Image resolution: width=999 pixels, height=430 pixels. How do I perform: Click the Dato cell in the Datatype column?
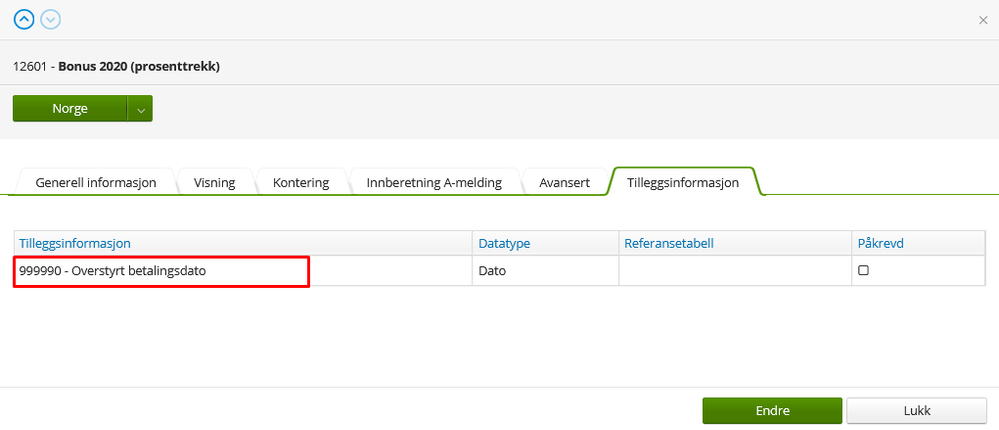click(x=492, y=271)
